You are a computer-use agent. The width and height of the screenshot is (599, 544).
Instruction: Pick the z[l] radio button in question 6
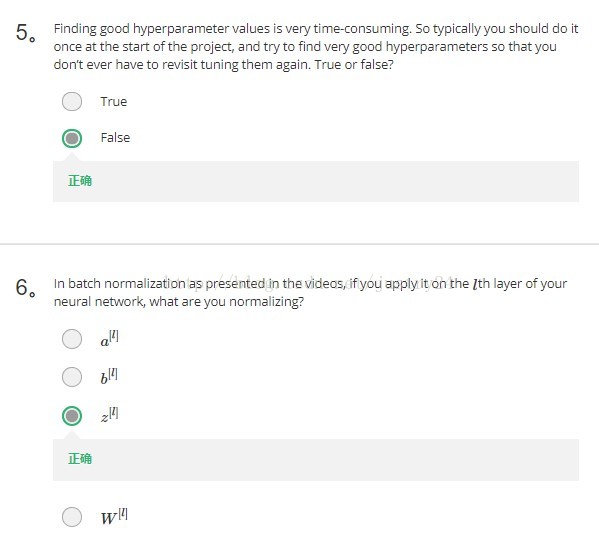tap(72, 416)
